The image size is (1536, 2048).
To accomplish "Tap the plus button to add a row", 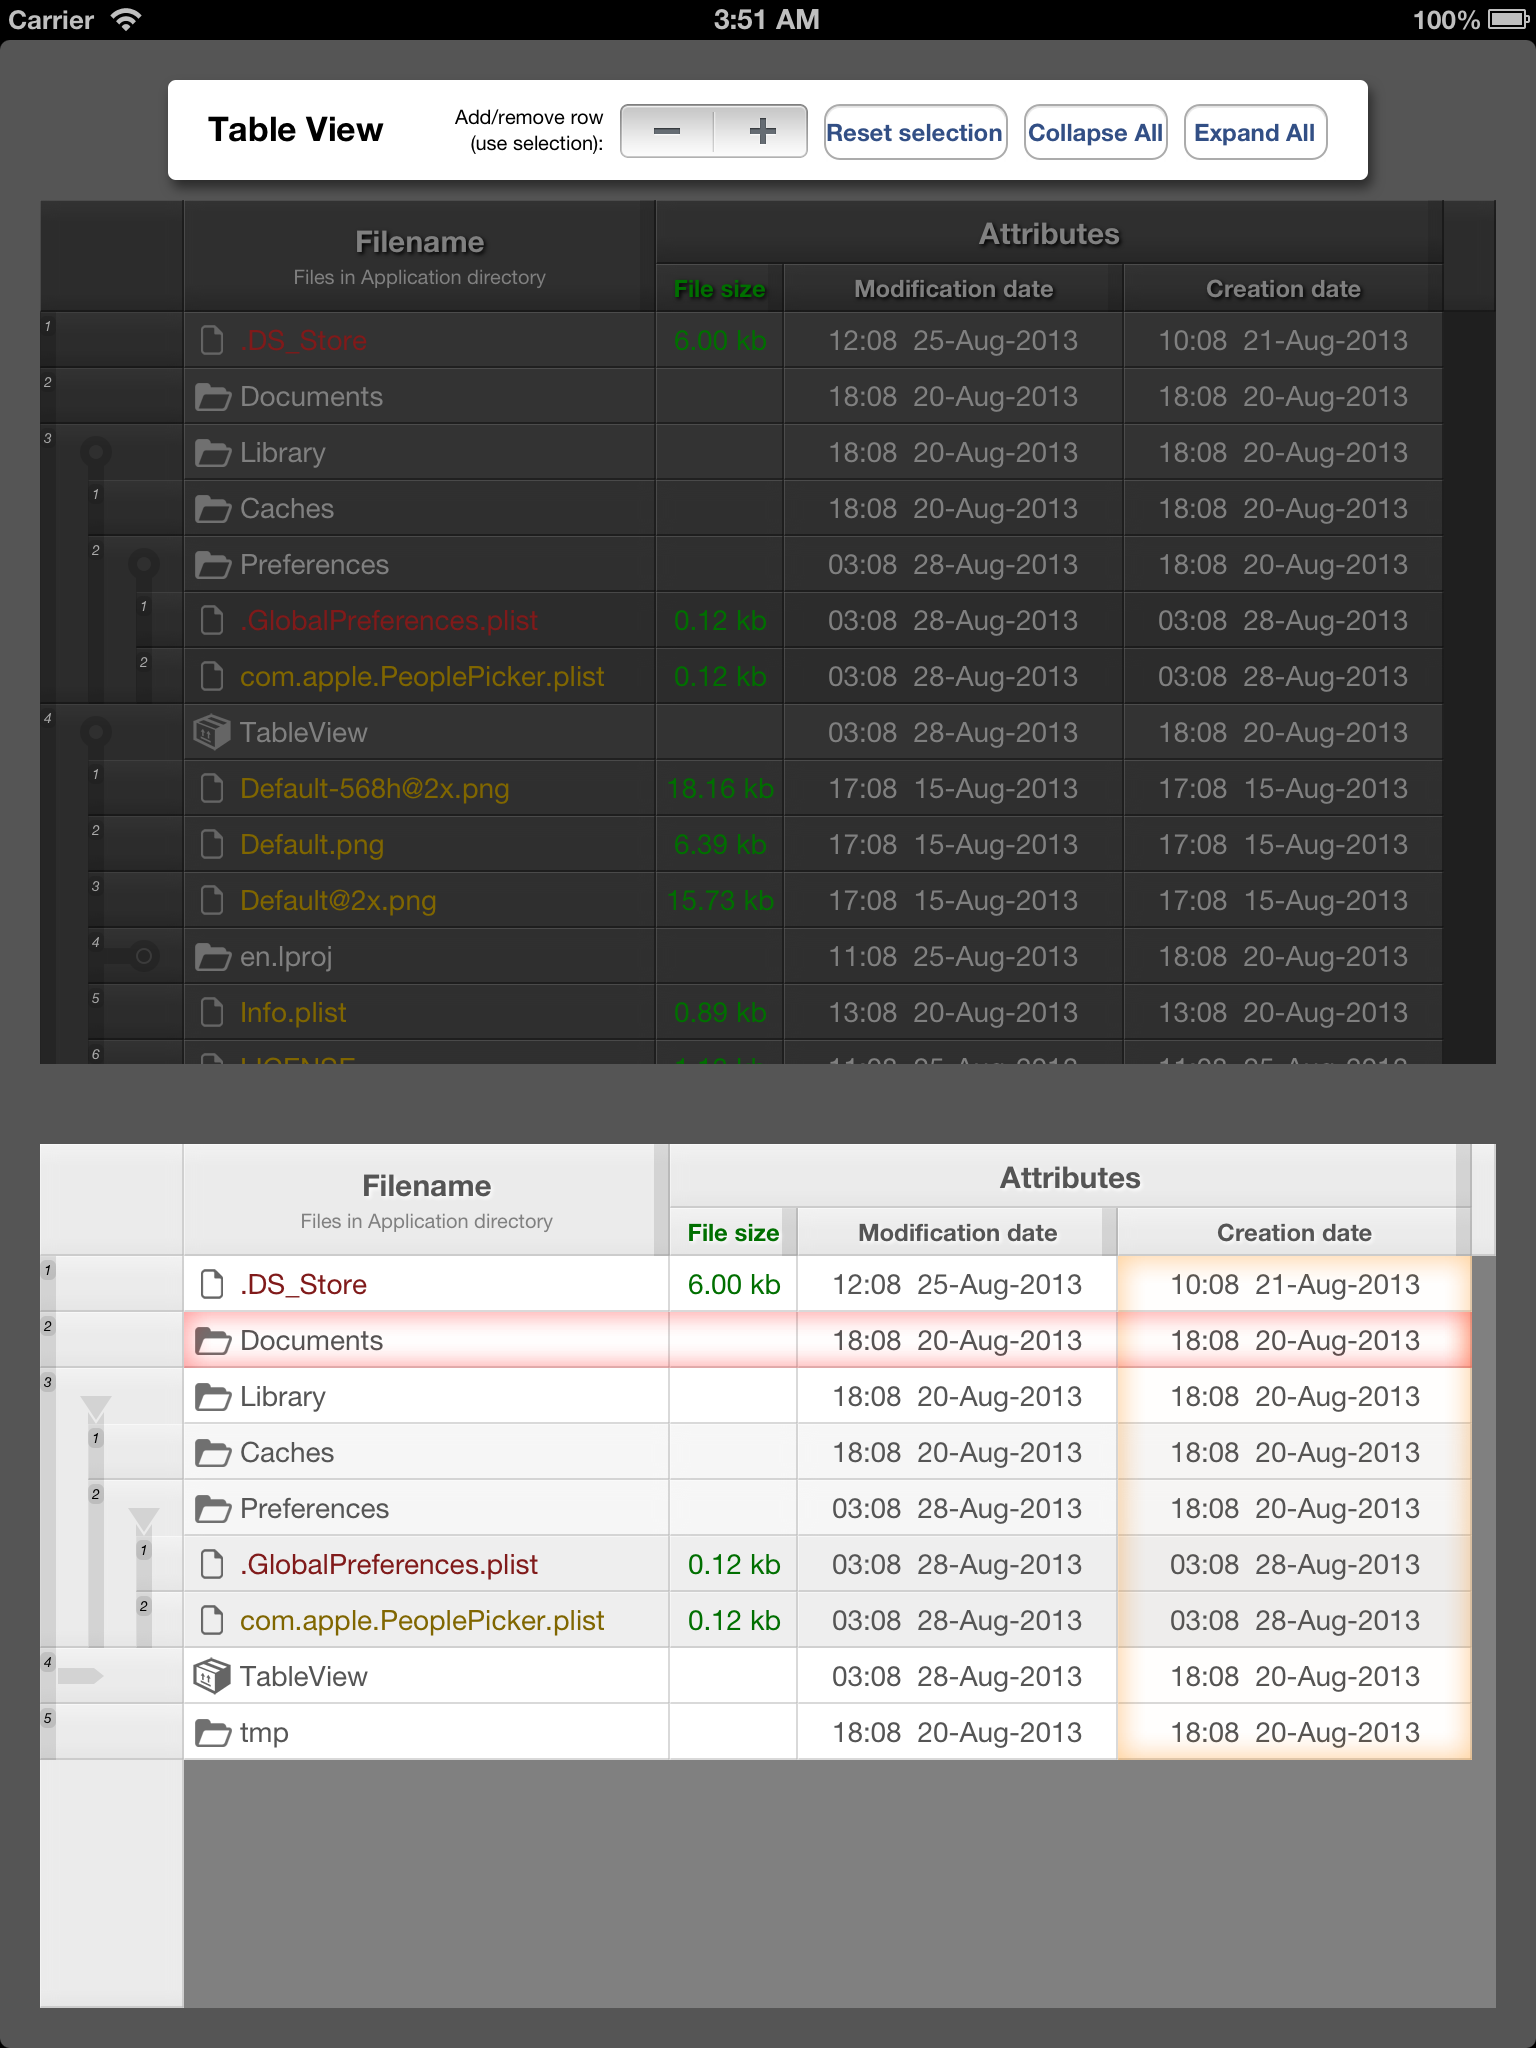I will pyautogui.click(x=761, y=131).
